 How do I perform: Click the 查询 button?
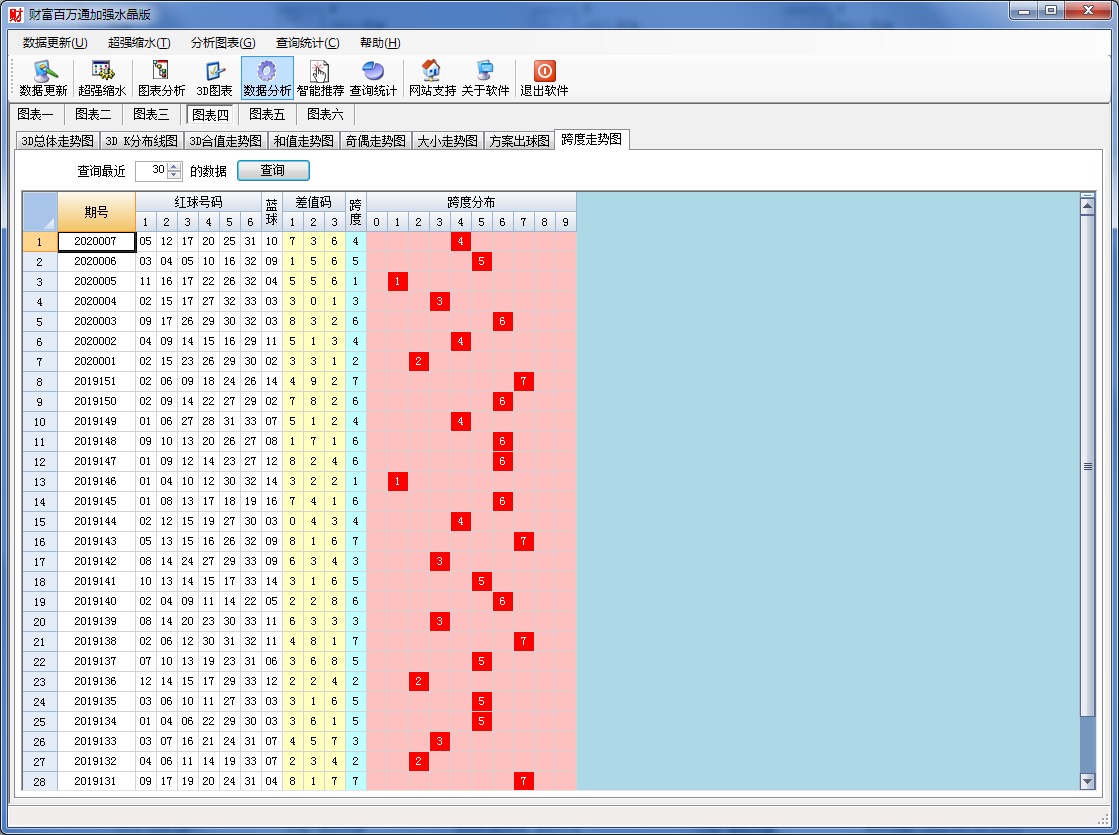click(x=273, y=171)
